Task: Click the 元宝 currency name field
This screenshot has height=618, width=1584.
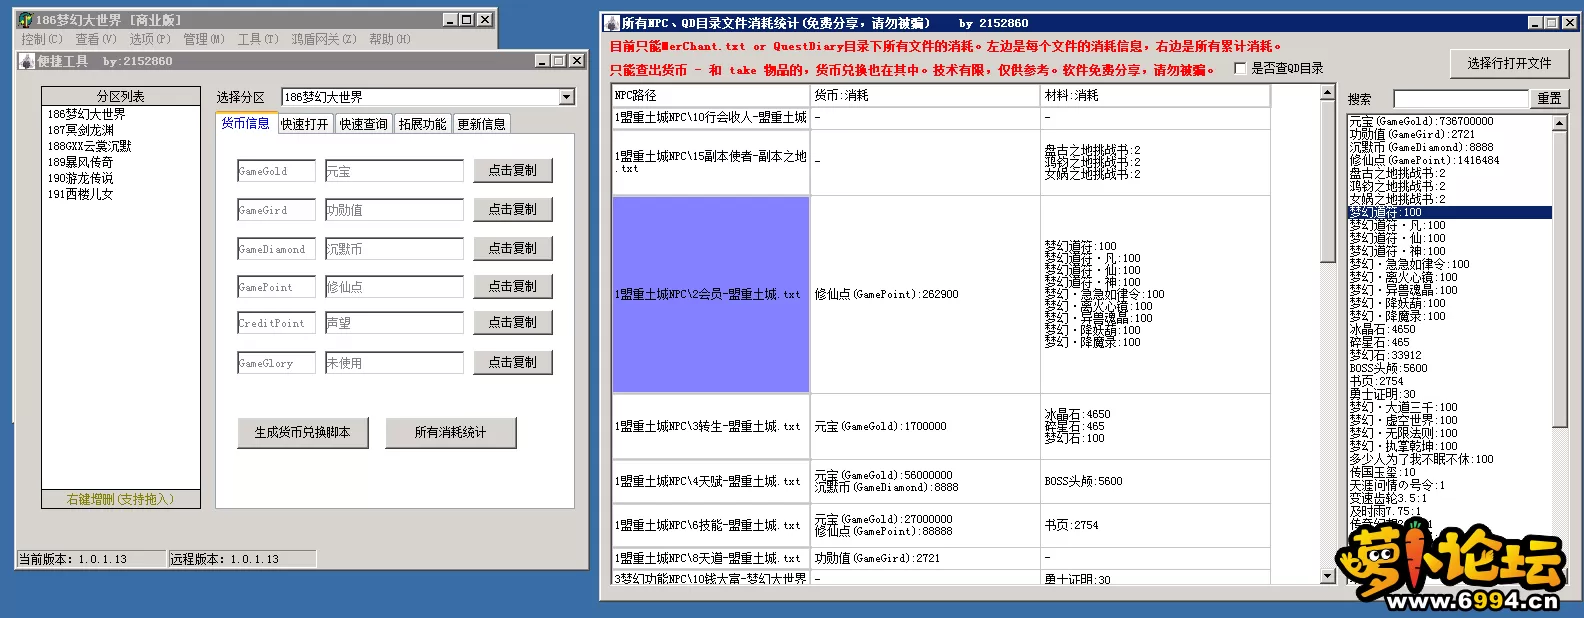Action: 394,171
